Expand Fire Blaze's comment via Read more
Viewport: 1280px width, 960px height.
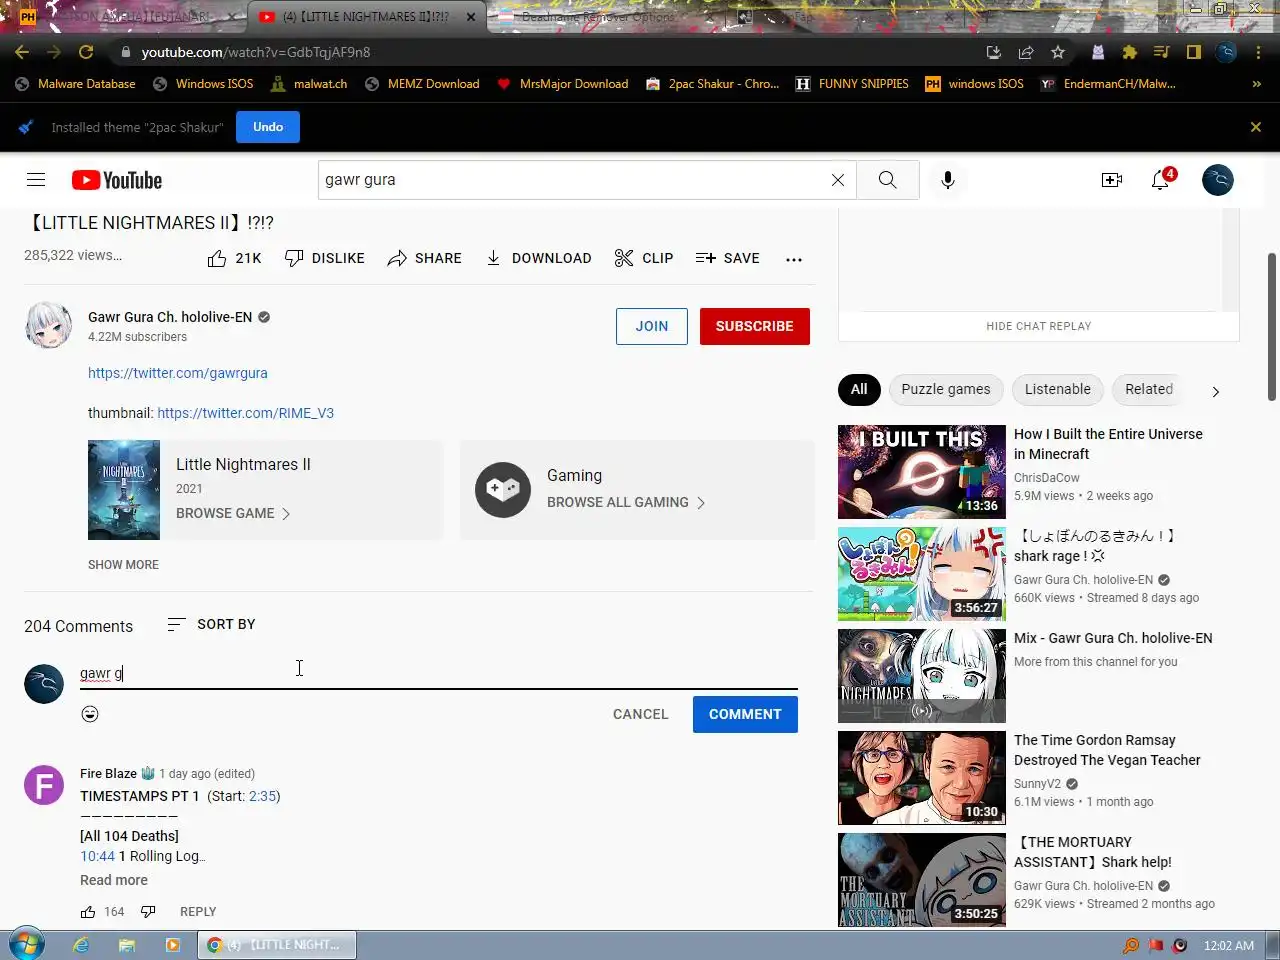coord(114,880)
